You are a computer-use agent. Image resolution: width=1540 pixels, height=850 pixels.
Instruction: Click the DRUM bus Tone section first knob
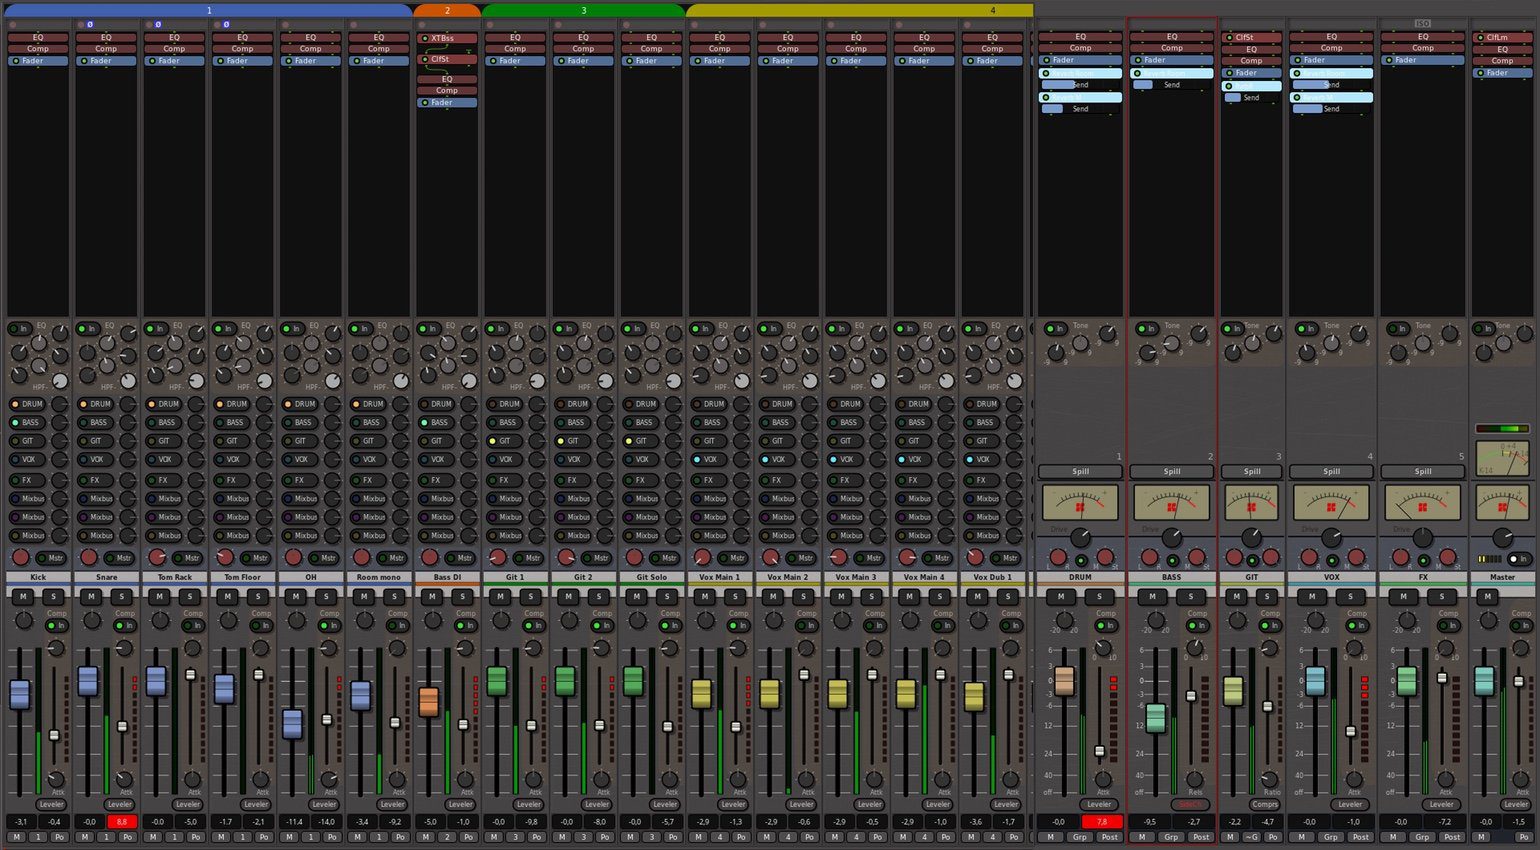click(x=1055, y=352)
